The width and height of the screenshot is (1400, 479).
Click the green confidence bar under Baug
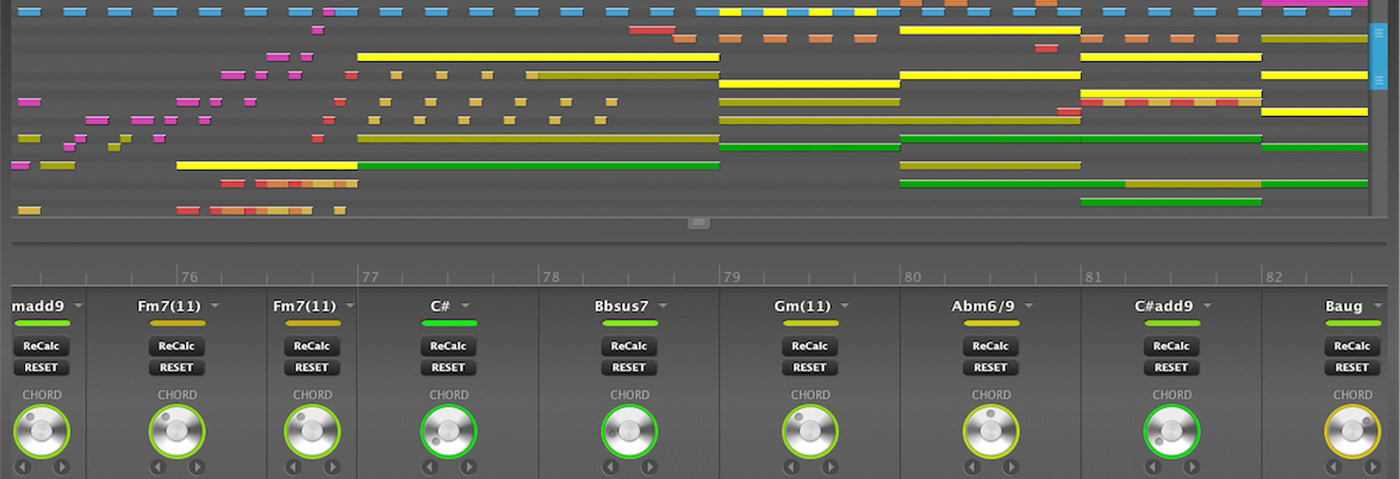click(x=1353, y=323)
